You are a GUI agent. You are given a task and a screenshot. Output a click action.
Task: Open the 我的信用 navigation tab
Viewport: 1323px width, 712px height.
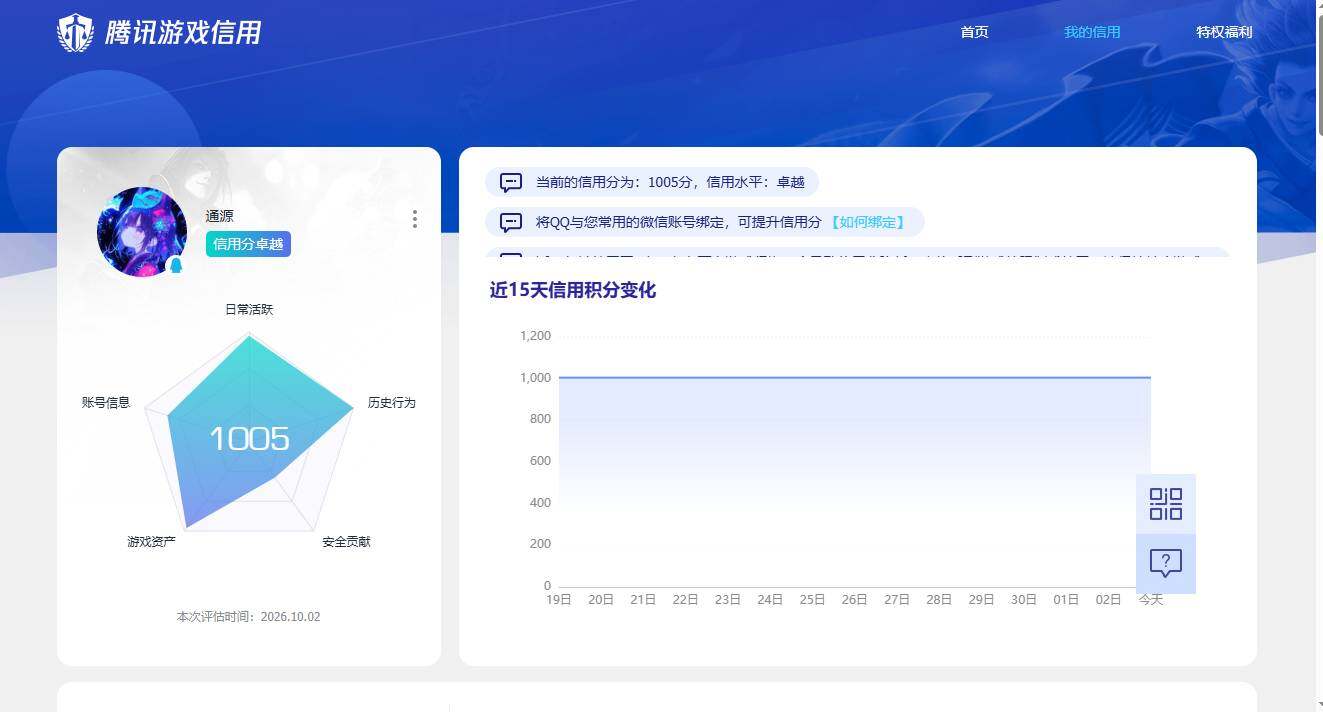tap(1092, 32)
